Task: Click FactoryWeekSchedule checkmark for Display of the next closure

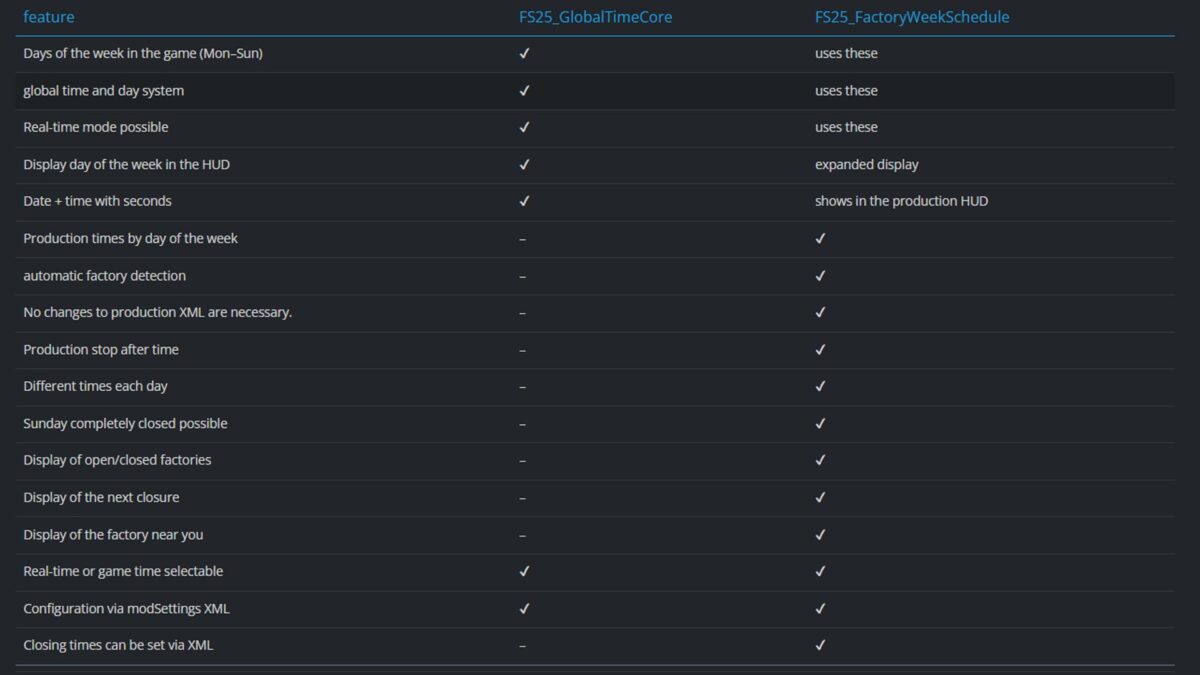Action: (820, 498)
